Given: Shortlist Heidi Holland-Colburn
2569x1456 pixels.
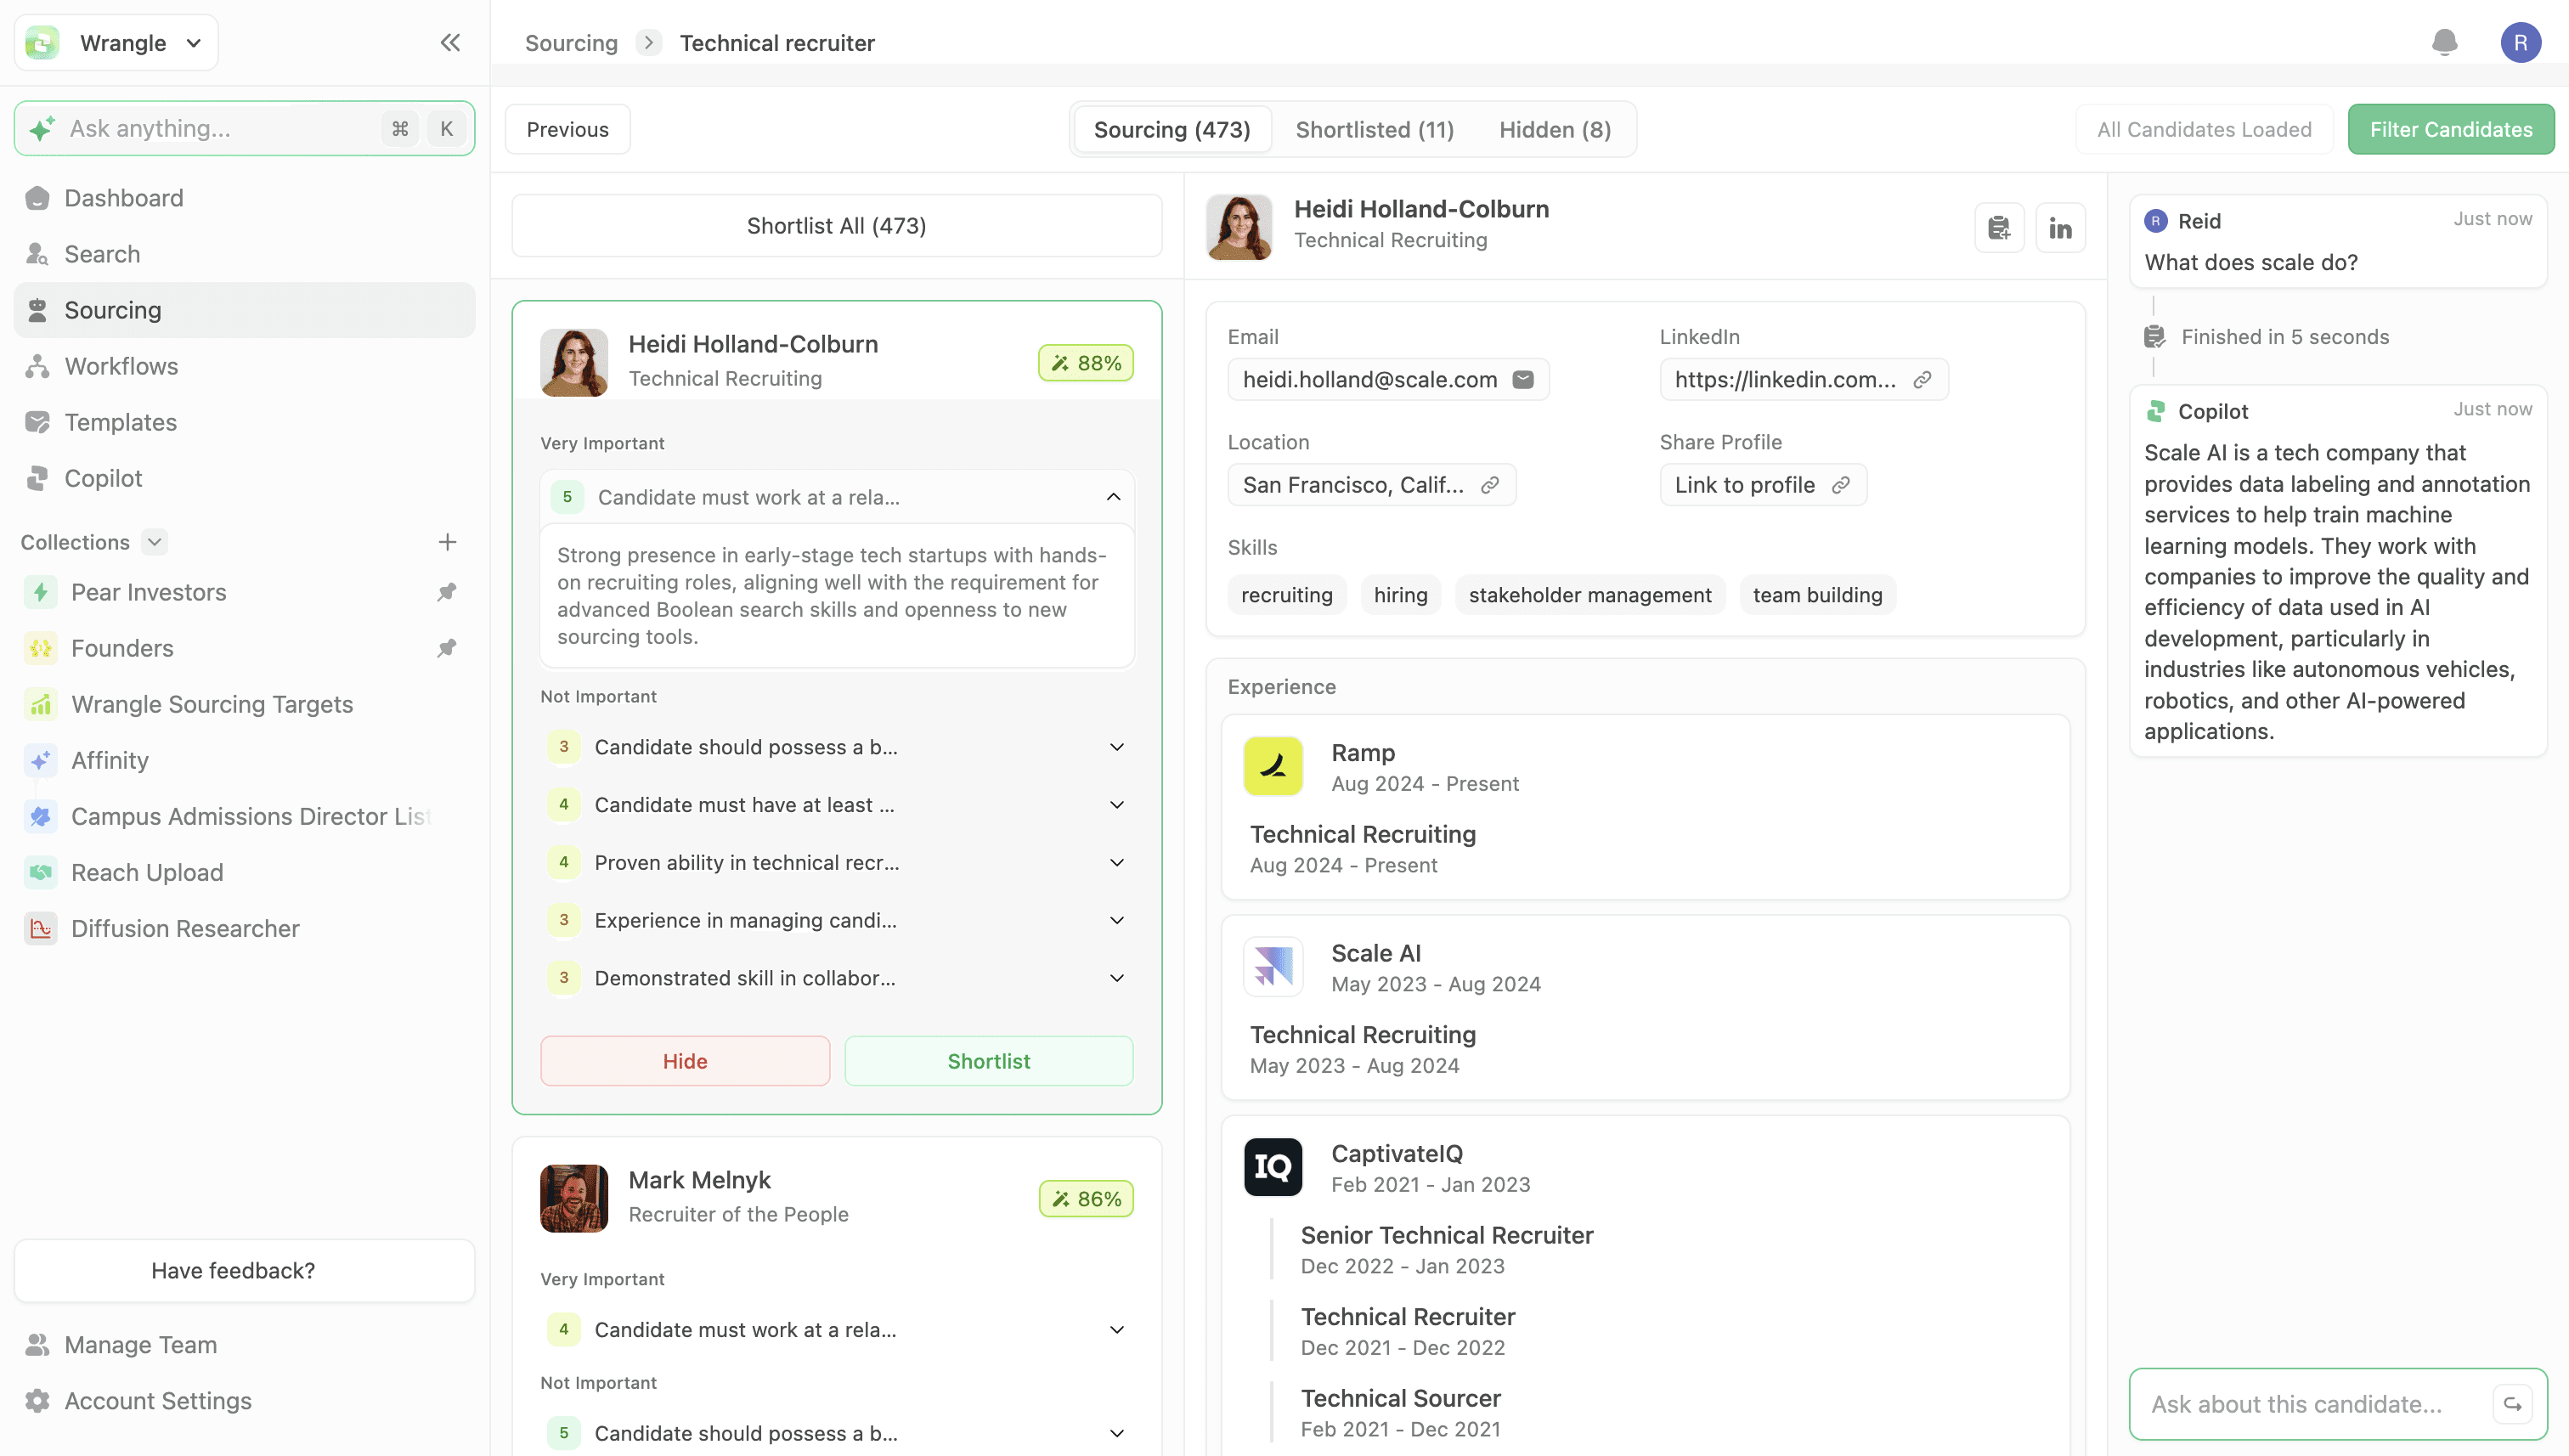Looking at the screenshot, I should point(989,1061).
